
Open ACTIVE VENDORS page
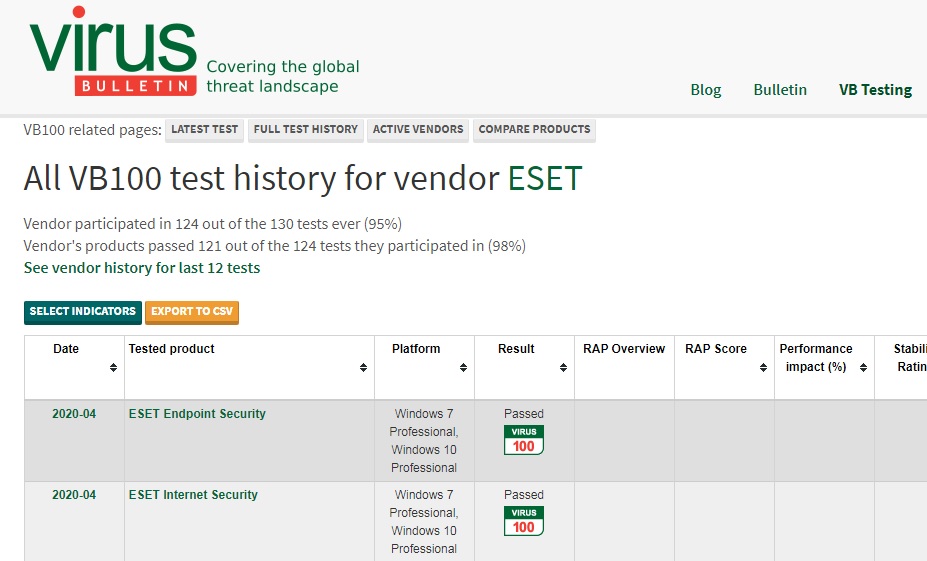(418, 129)
